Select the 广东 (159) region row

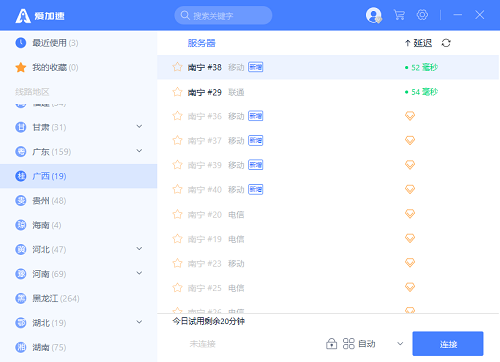click(x=78, y=152)
